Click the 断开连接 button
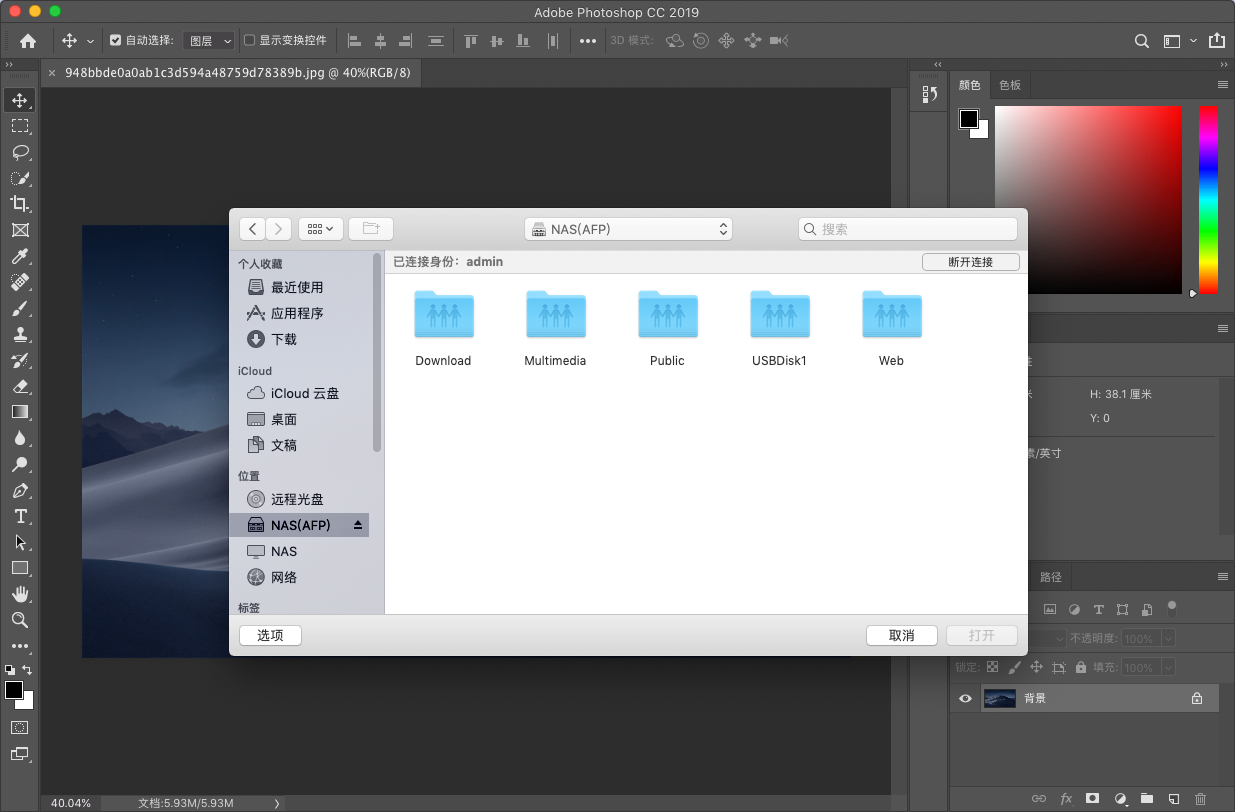The height and width of the screenshot is (812, 1235). coord(969,261)
